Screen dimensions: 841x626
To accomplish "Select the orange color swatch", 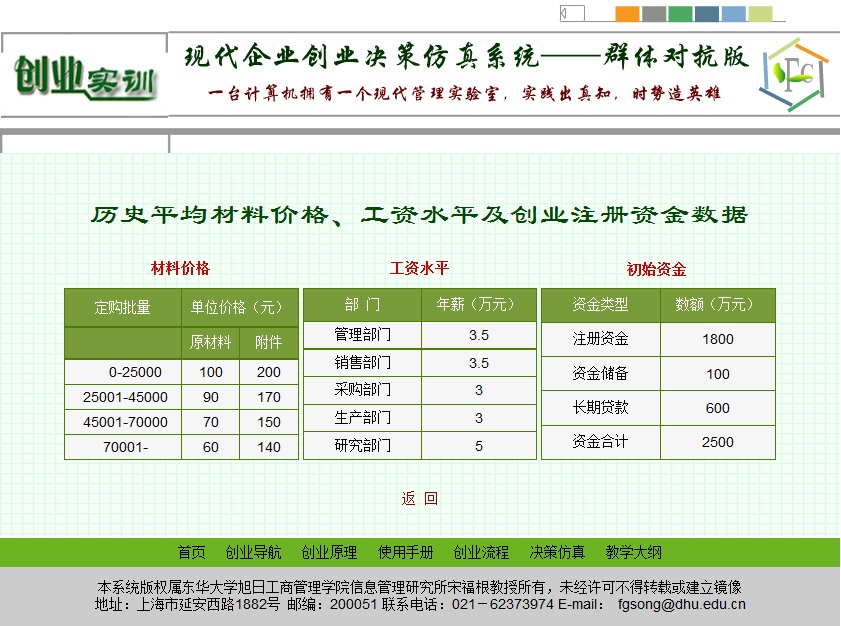I will [x=627, y=14].
